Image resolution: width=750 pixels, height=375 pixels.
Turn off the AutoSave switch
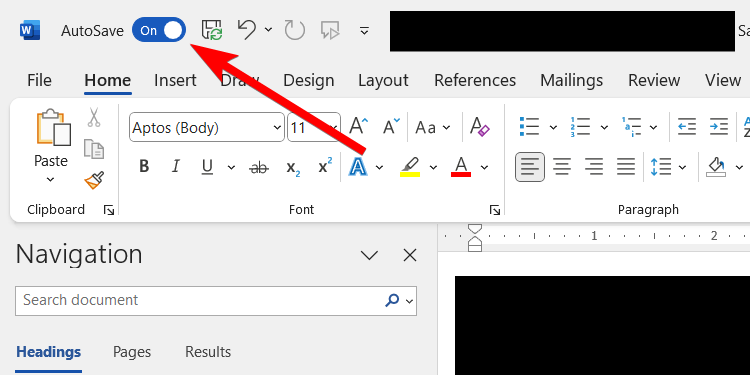[x=159, y=30]
